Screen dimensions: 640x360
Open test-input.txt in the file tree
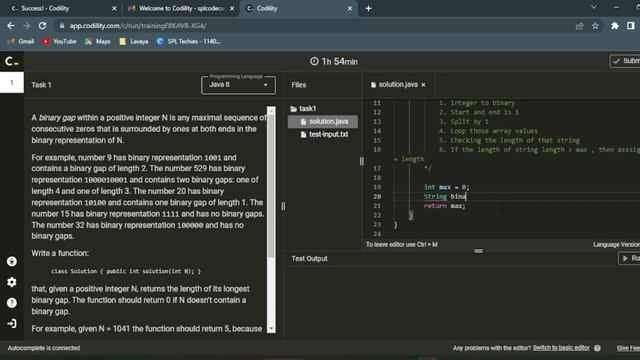[323, 134]
